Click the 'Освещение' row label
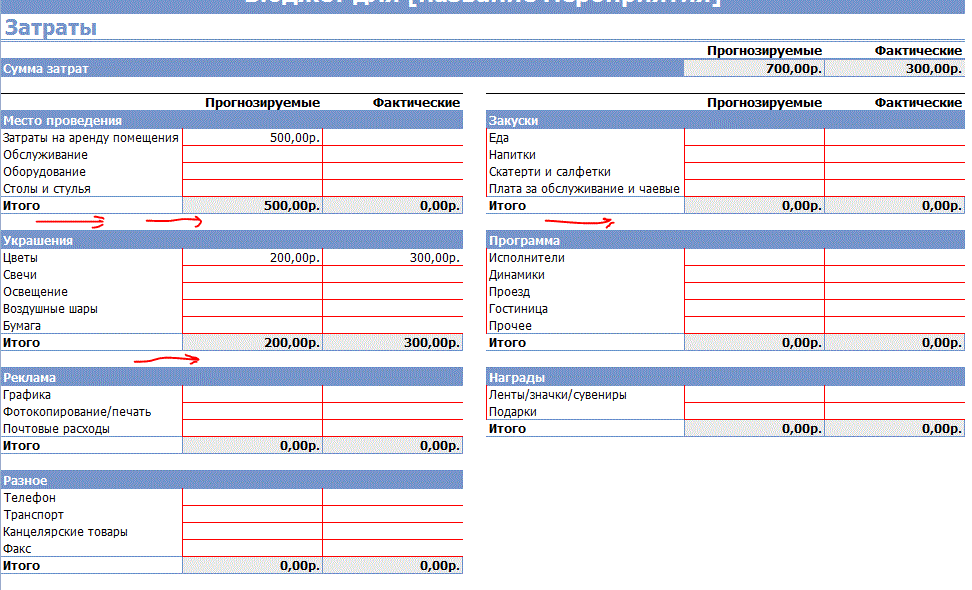 tap(35, 292)
